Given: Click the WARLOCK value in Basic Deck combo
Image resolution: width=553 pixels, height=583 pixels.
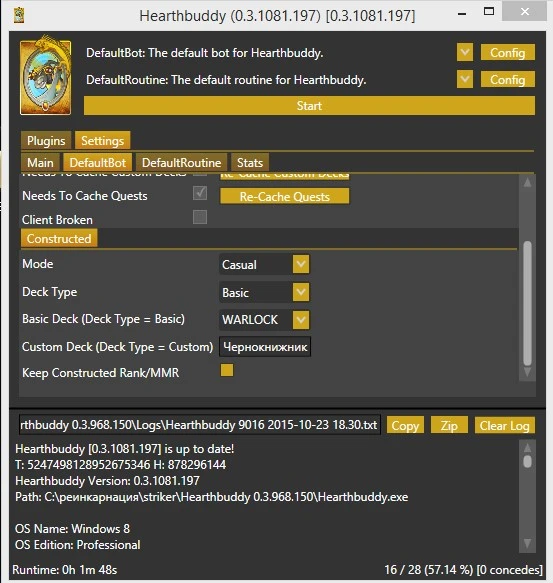Looking at the screenshot, I should (x=250, y=320).
